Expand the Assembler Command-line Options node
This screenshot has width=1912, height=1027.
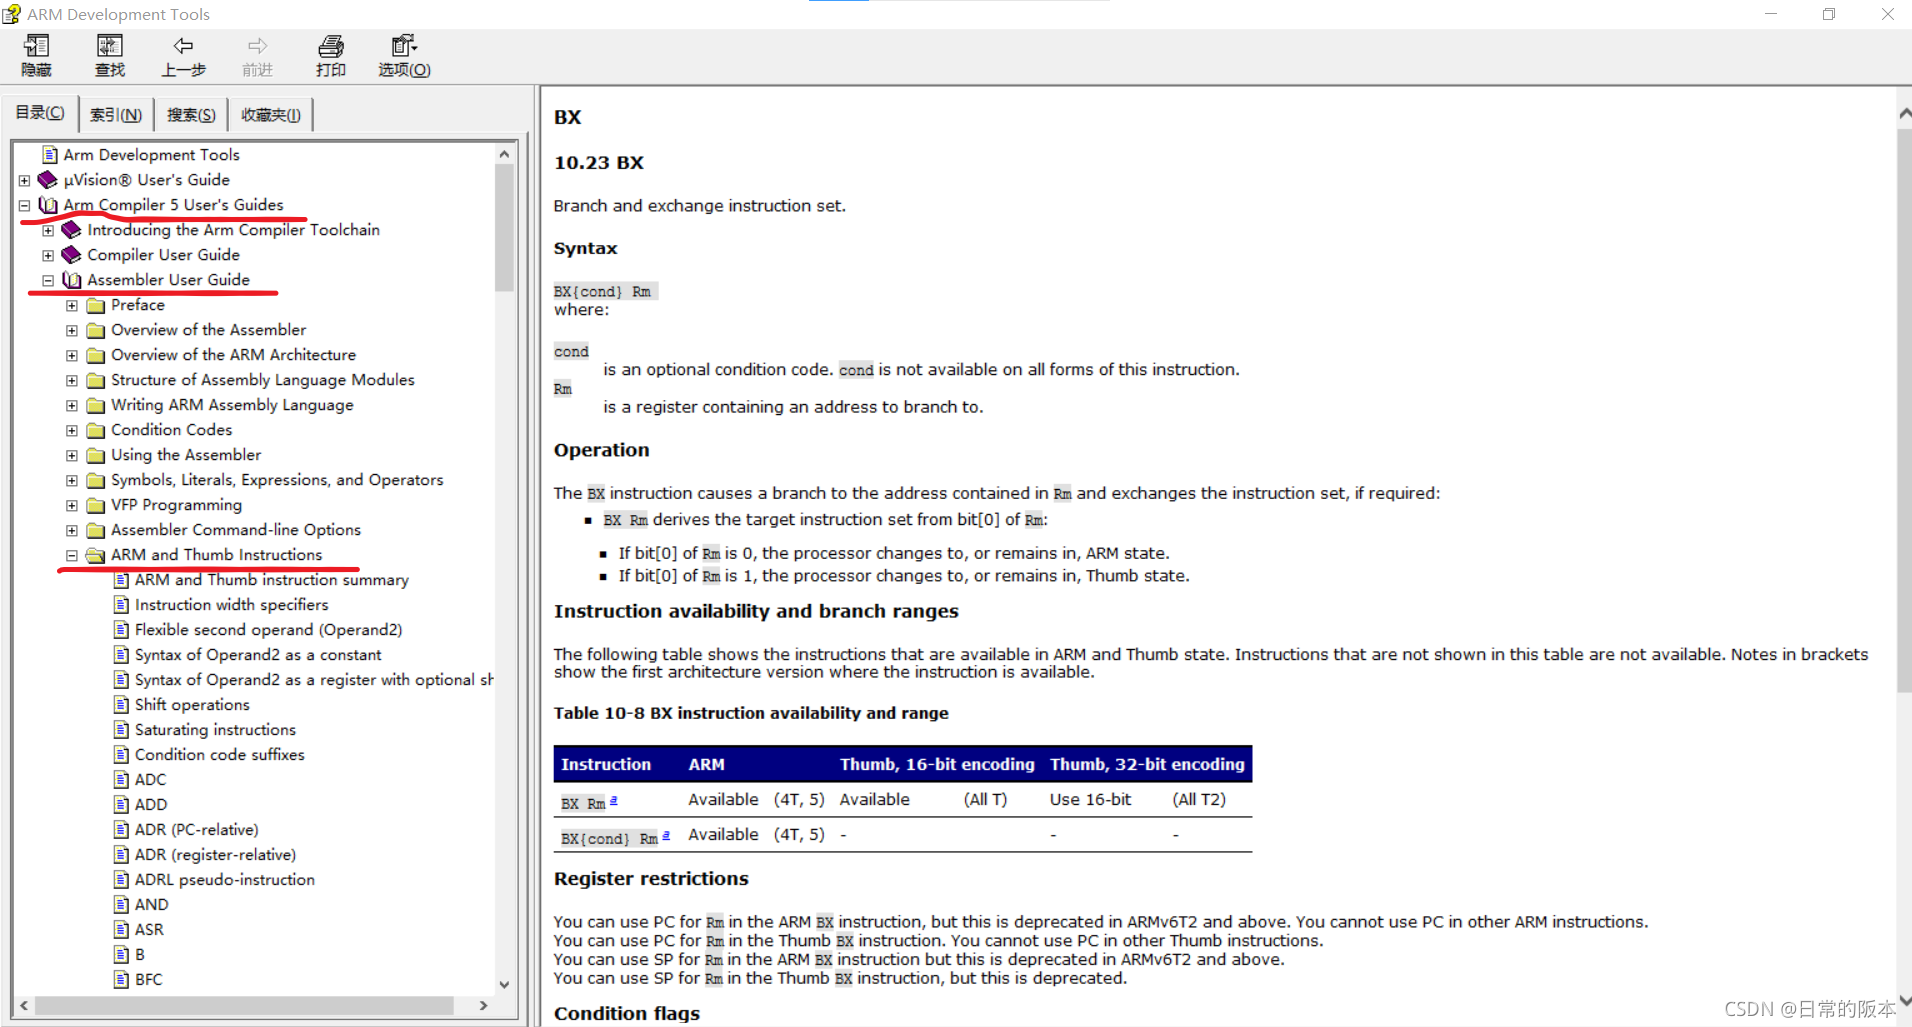[72, 531]
